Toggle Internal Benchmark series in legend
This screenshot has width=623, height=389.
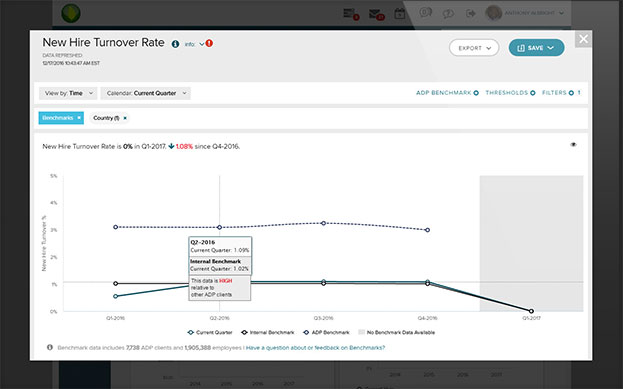click(x=268, y=332)
